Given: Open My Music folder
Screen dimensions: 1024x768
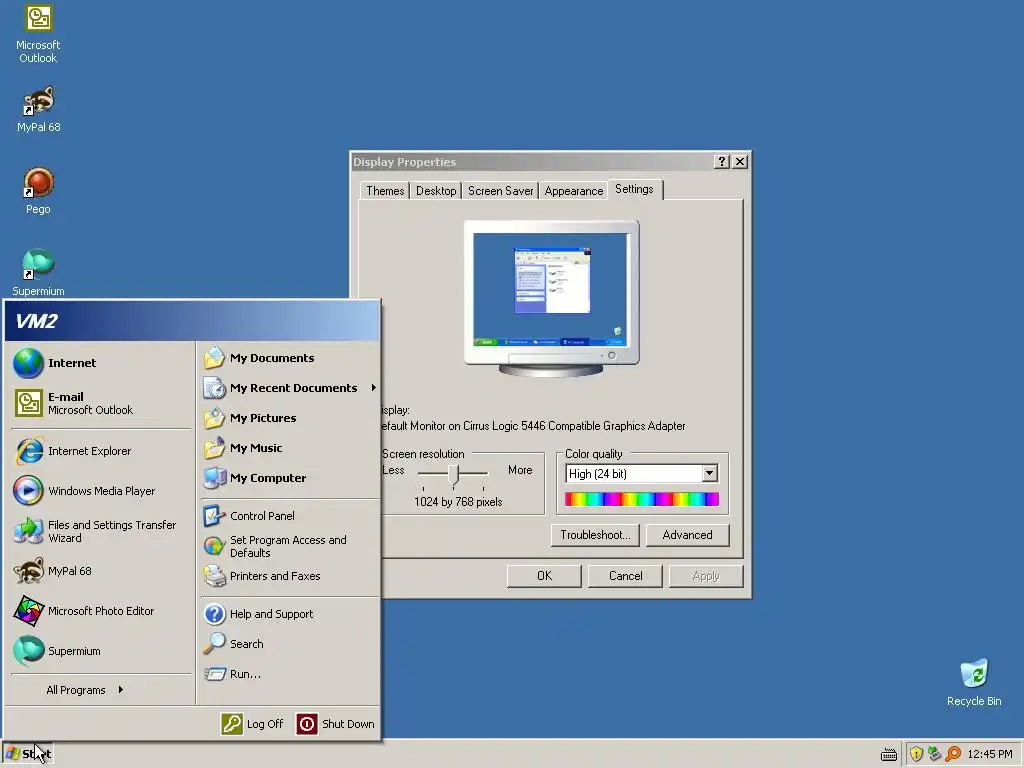Looking at the screenshot, I should [289, 448].
